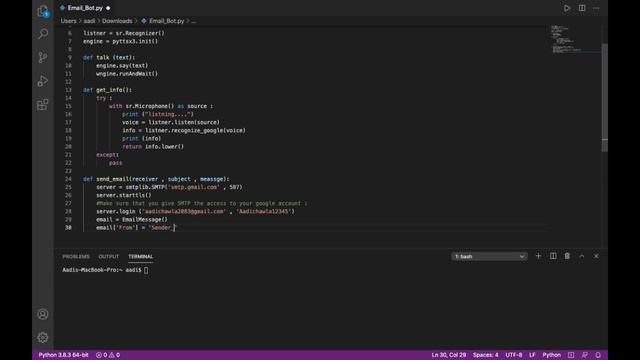Click the feedback icon in status bar

tap(584, 355)
